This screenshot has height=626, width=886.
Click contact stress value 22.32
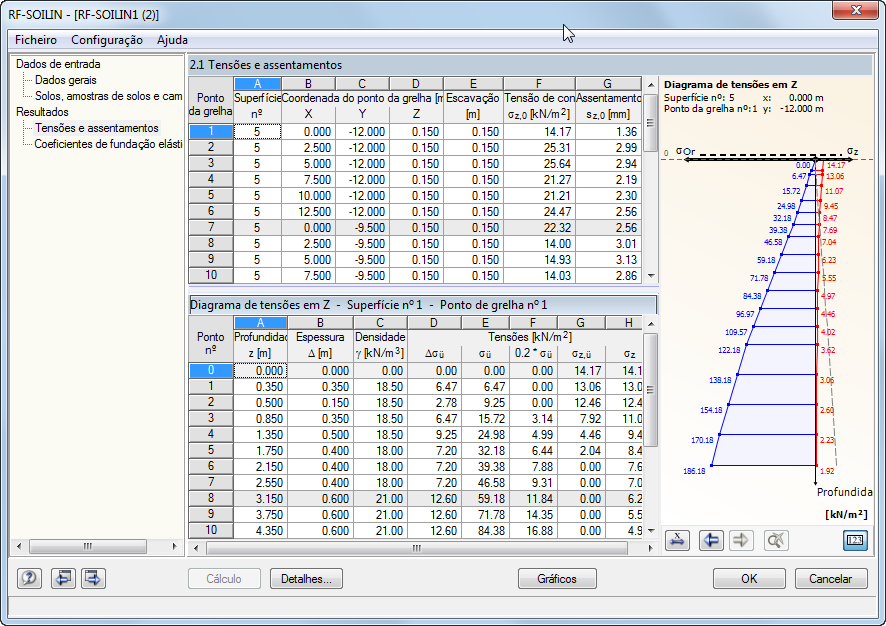[539, 228]
